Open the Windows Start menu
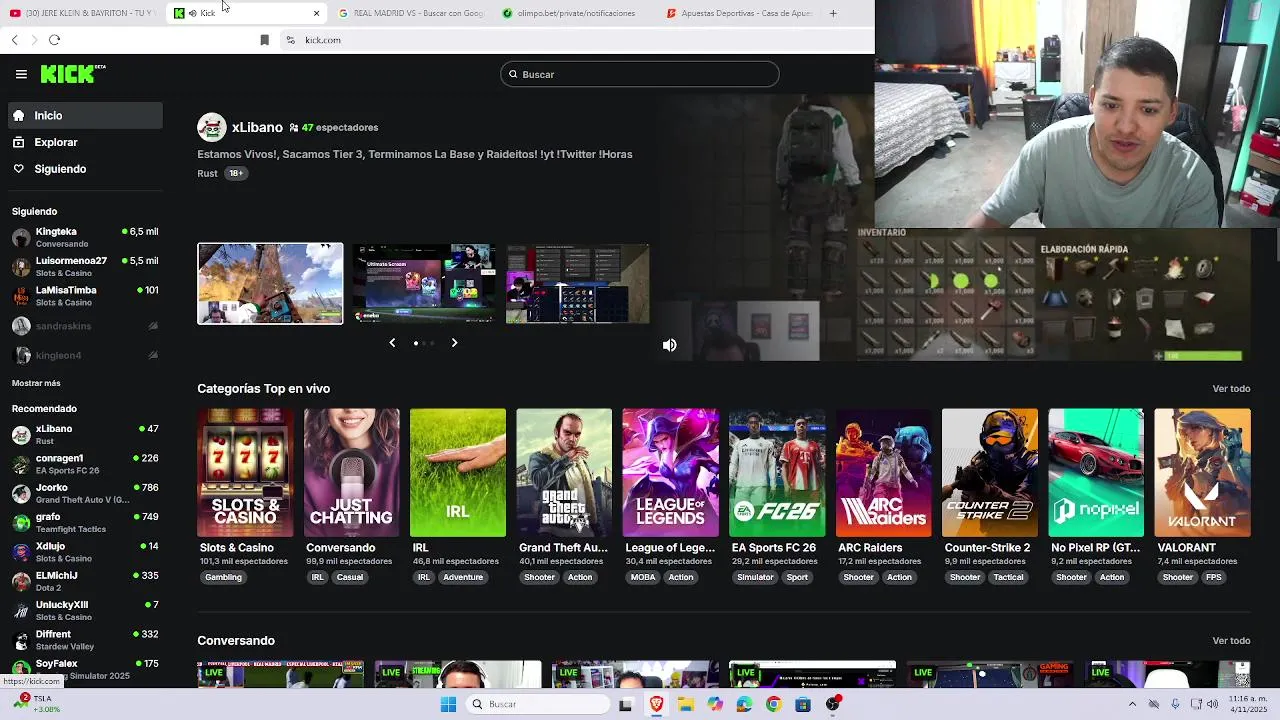This screenshot has height=720, width=1280. pos(448,704)
